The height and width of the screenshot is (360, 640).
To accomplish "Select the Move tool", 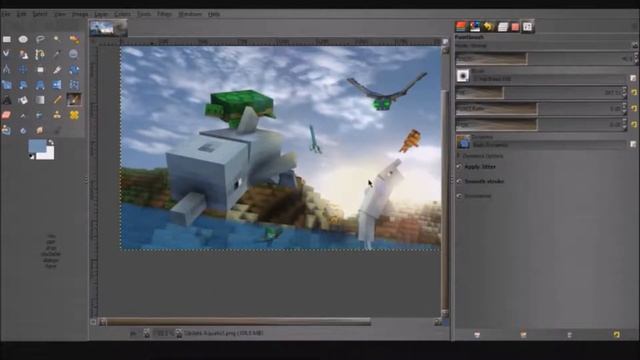I will coord(23,69).
